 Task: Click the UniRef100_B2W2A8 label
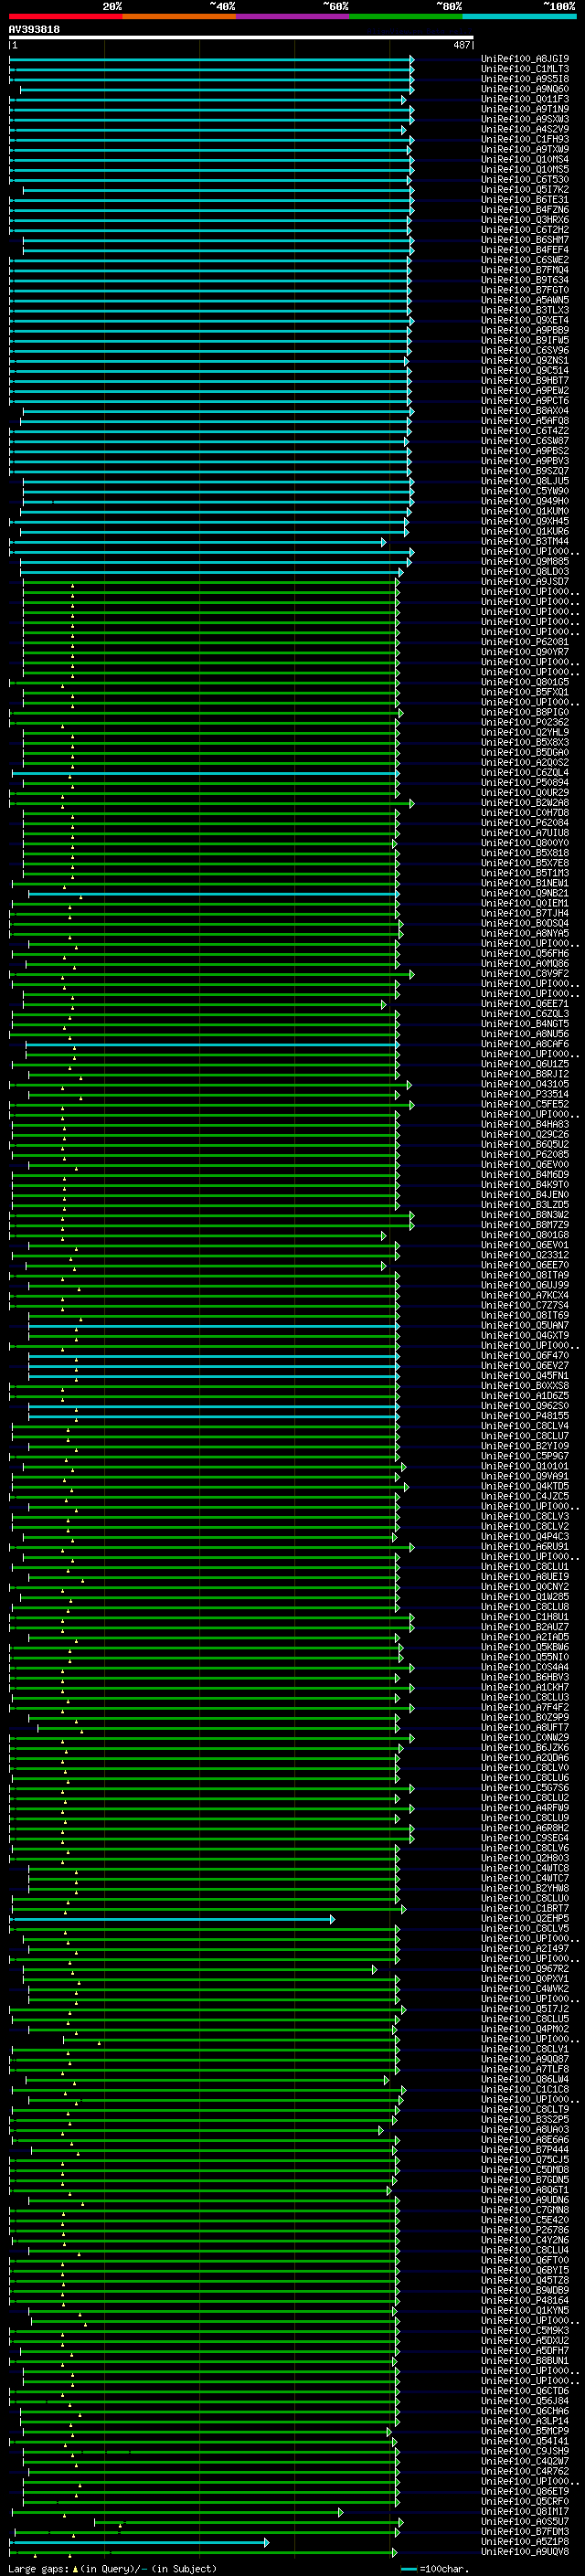[525, 803]
